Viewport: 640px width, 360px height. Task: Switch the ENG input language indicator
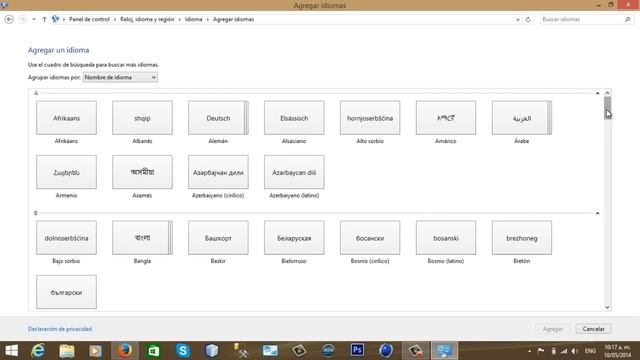590,351
